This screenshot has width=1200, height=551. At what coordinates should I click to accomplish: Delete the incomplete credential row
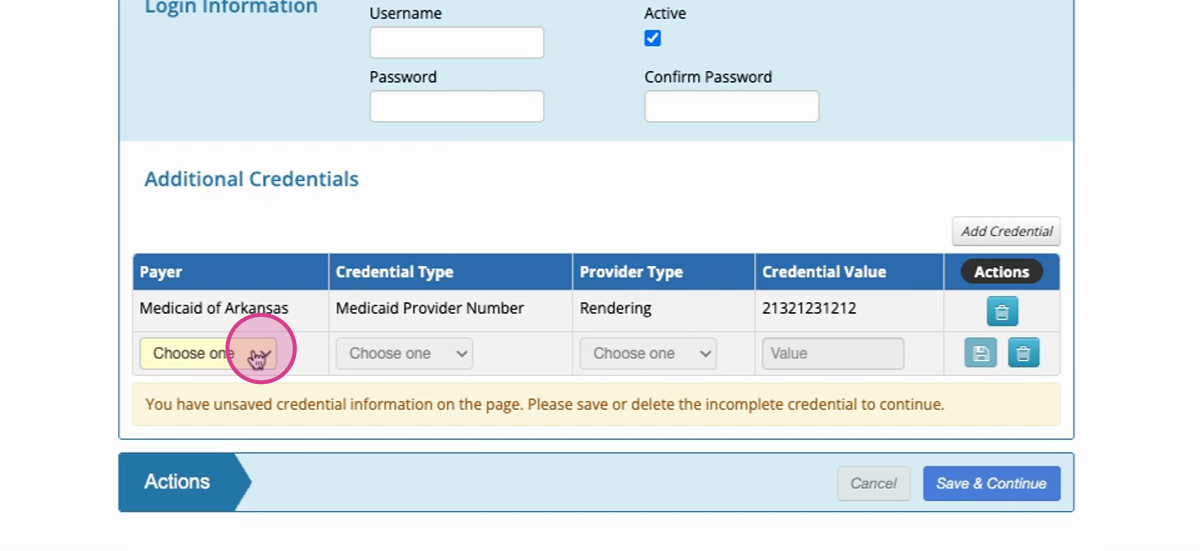(1024, 353)
